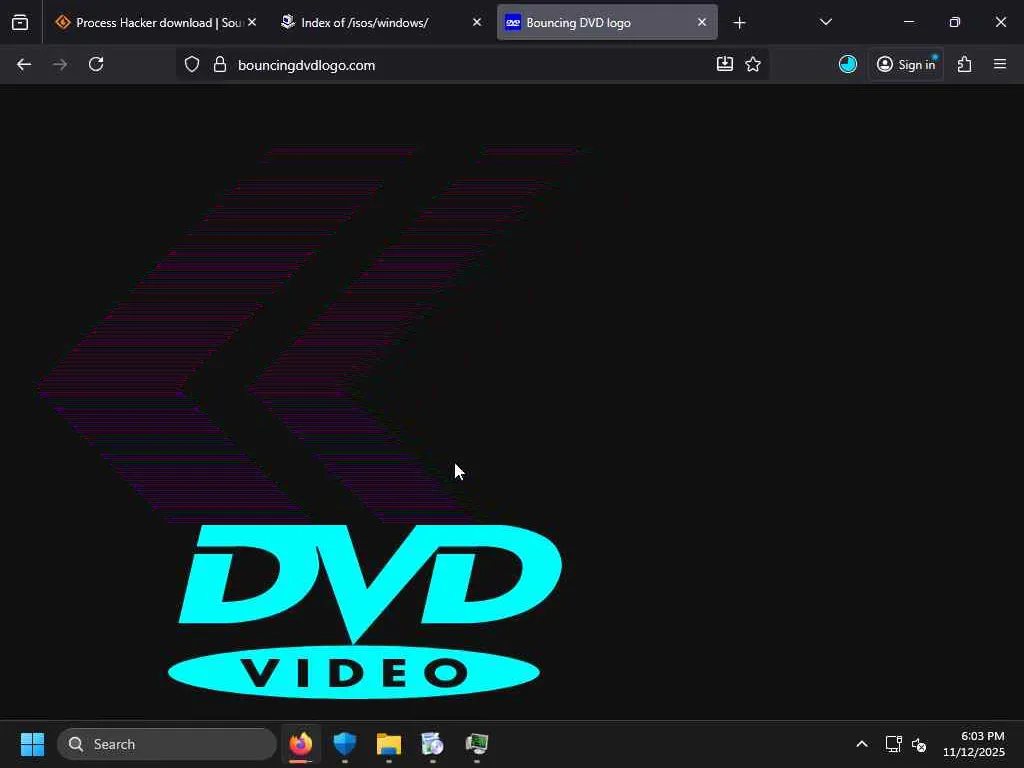
Task: Open the Windows Security shield taskbar app
Action: tap(344, 744)
